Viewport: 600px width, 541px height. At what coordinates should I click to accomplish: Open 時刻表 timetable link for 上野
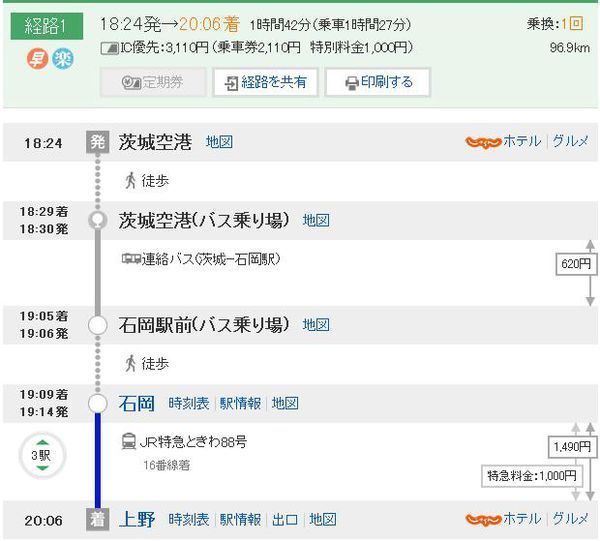pos(189,520)
